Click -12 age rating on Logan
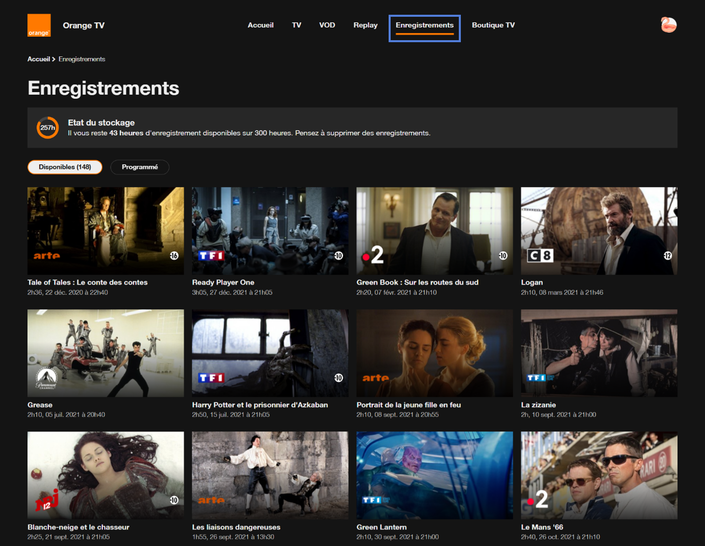 point(668,255)
